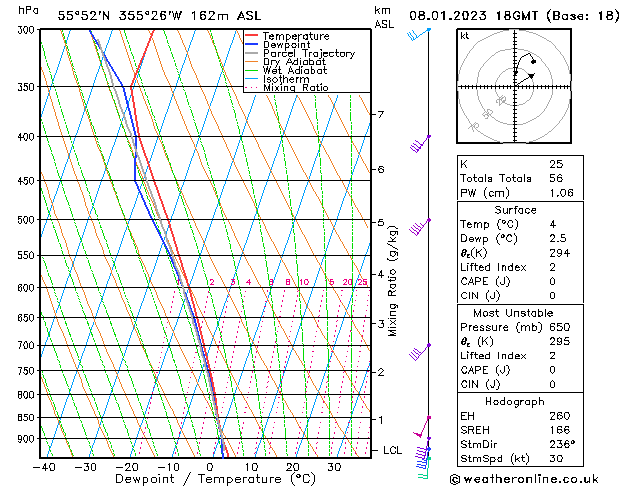Select the Dry Adiabat legend entry

285,62
